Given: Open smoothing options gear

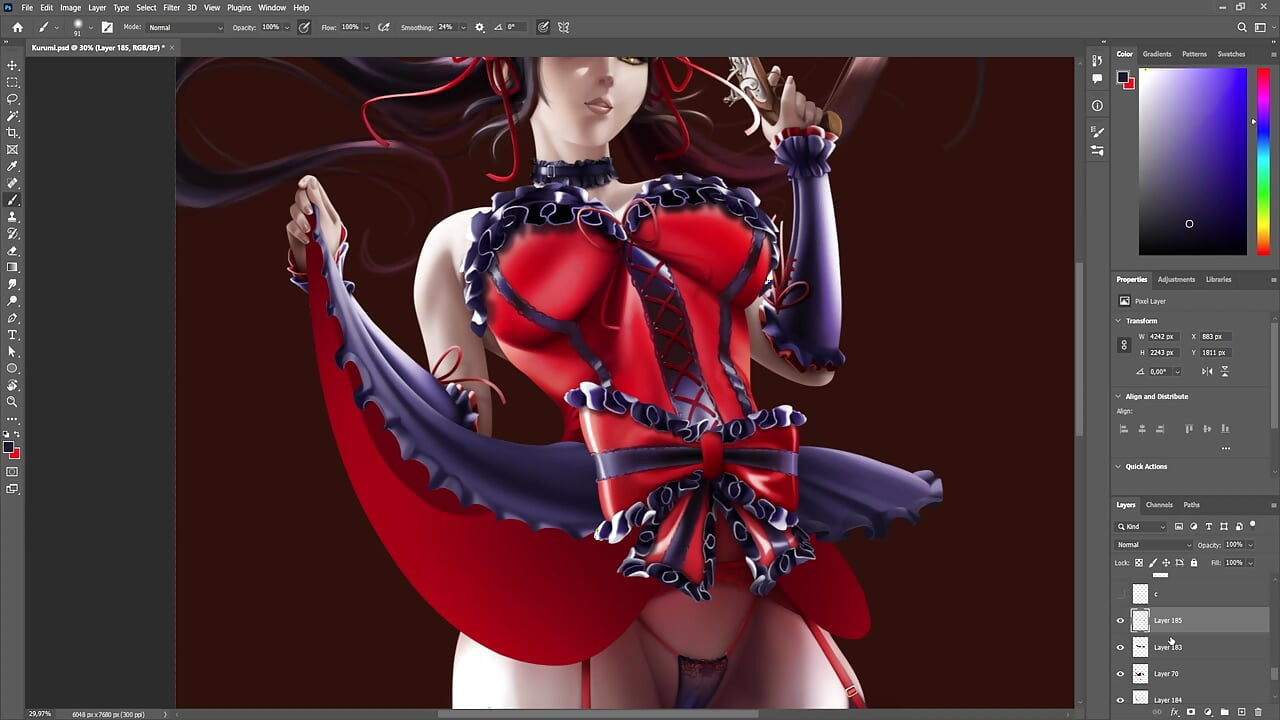Looking at the screenshot, I should [480, 27].
